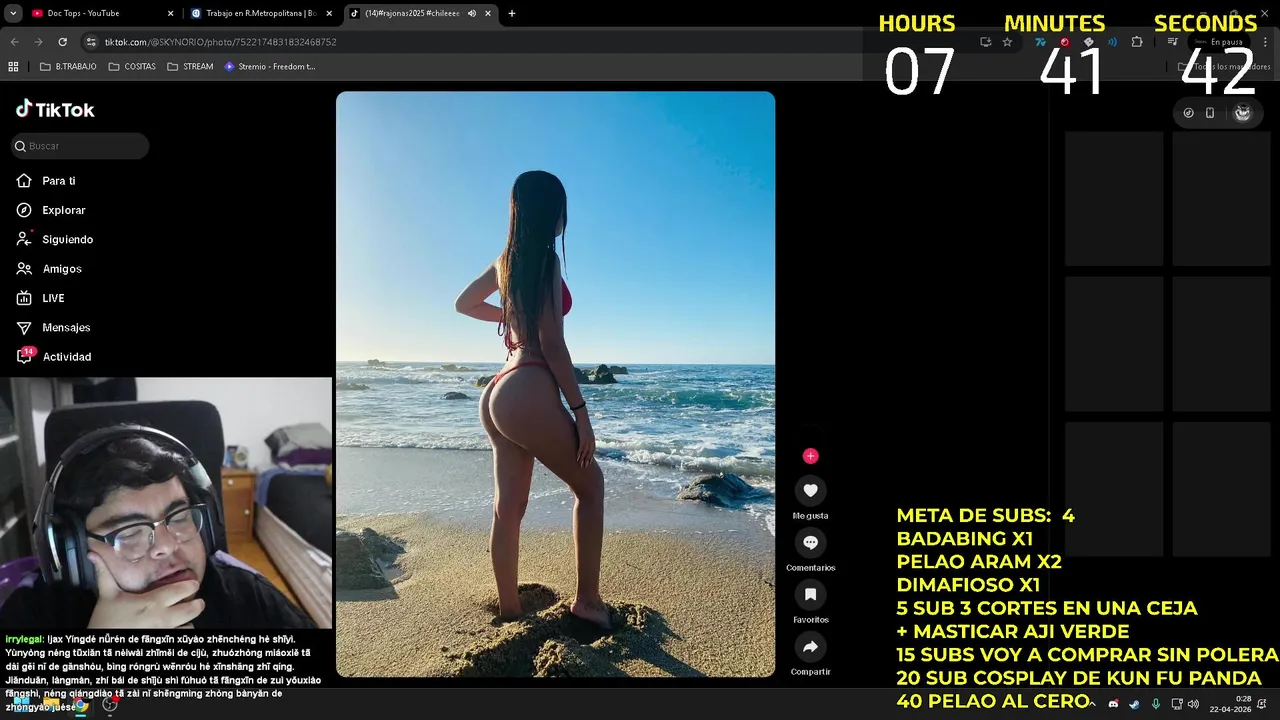The width and height of the screenshot is (1280, 720).
Task: Reload the current page
Action: [x=62, y=42]
